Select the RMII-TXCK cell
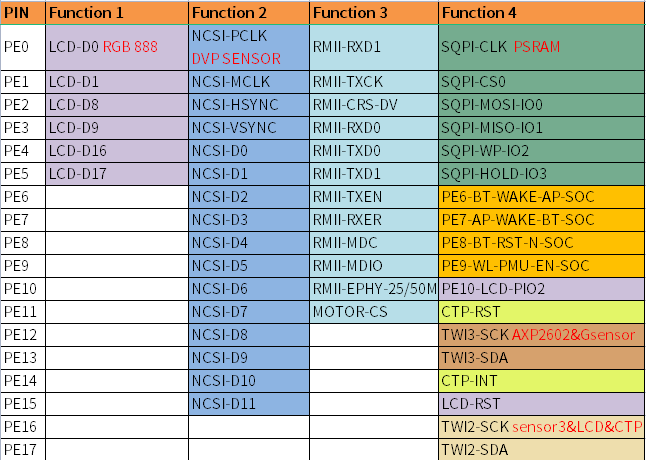This screenshot has height=460, width=646. 373,81
